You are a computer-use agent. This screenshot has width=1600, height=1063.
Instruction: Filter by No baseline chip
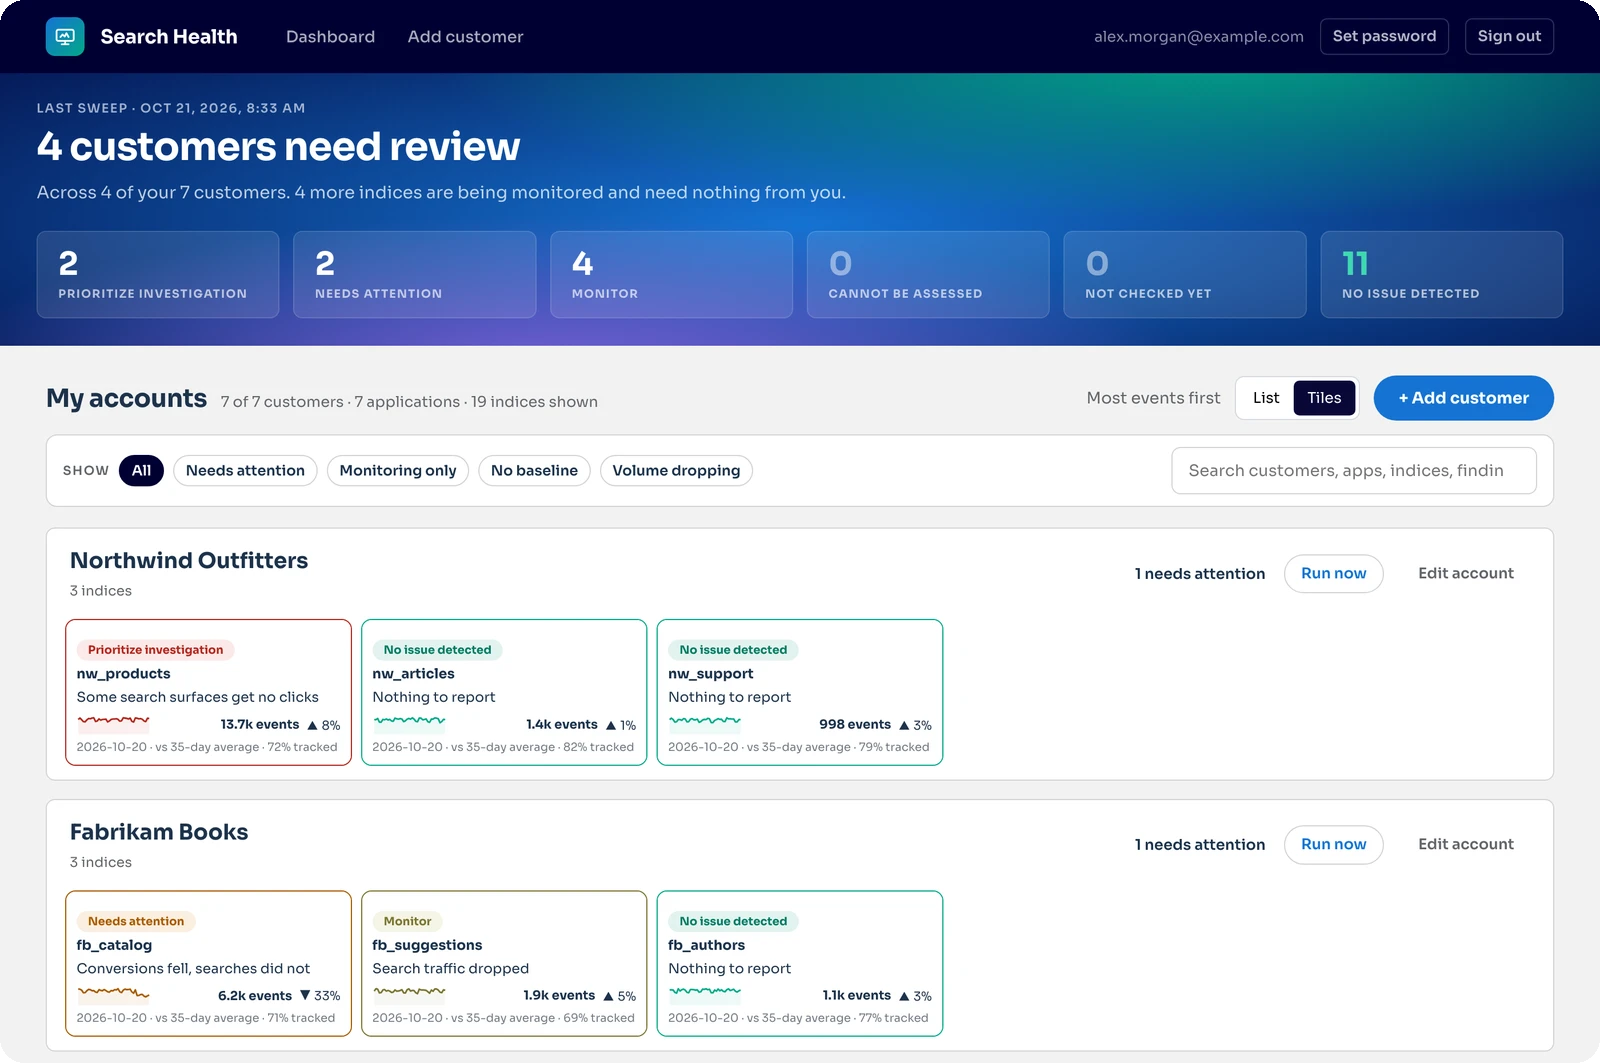click(x=534, y=471)
